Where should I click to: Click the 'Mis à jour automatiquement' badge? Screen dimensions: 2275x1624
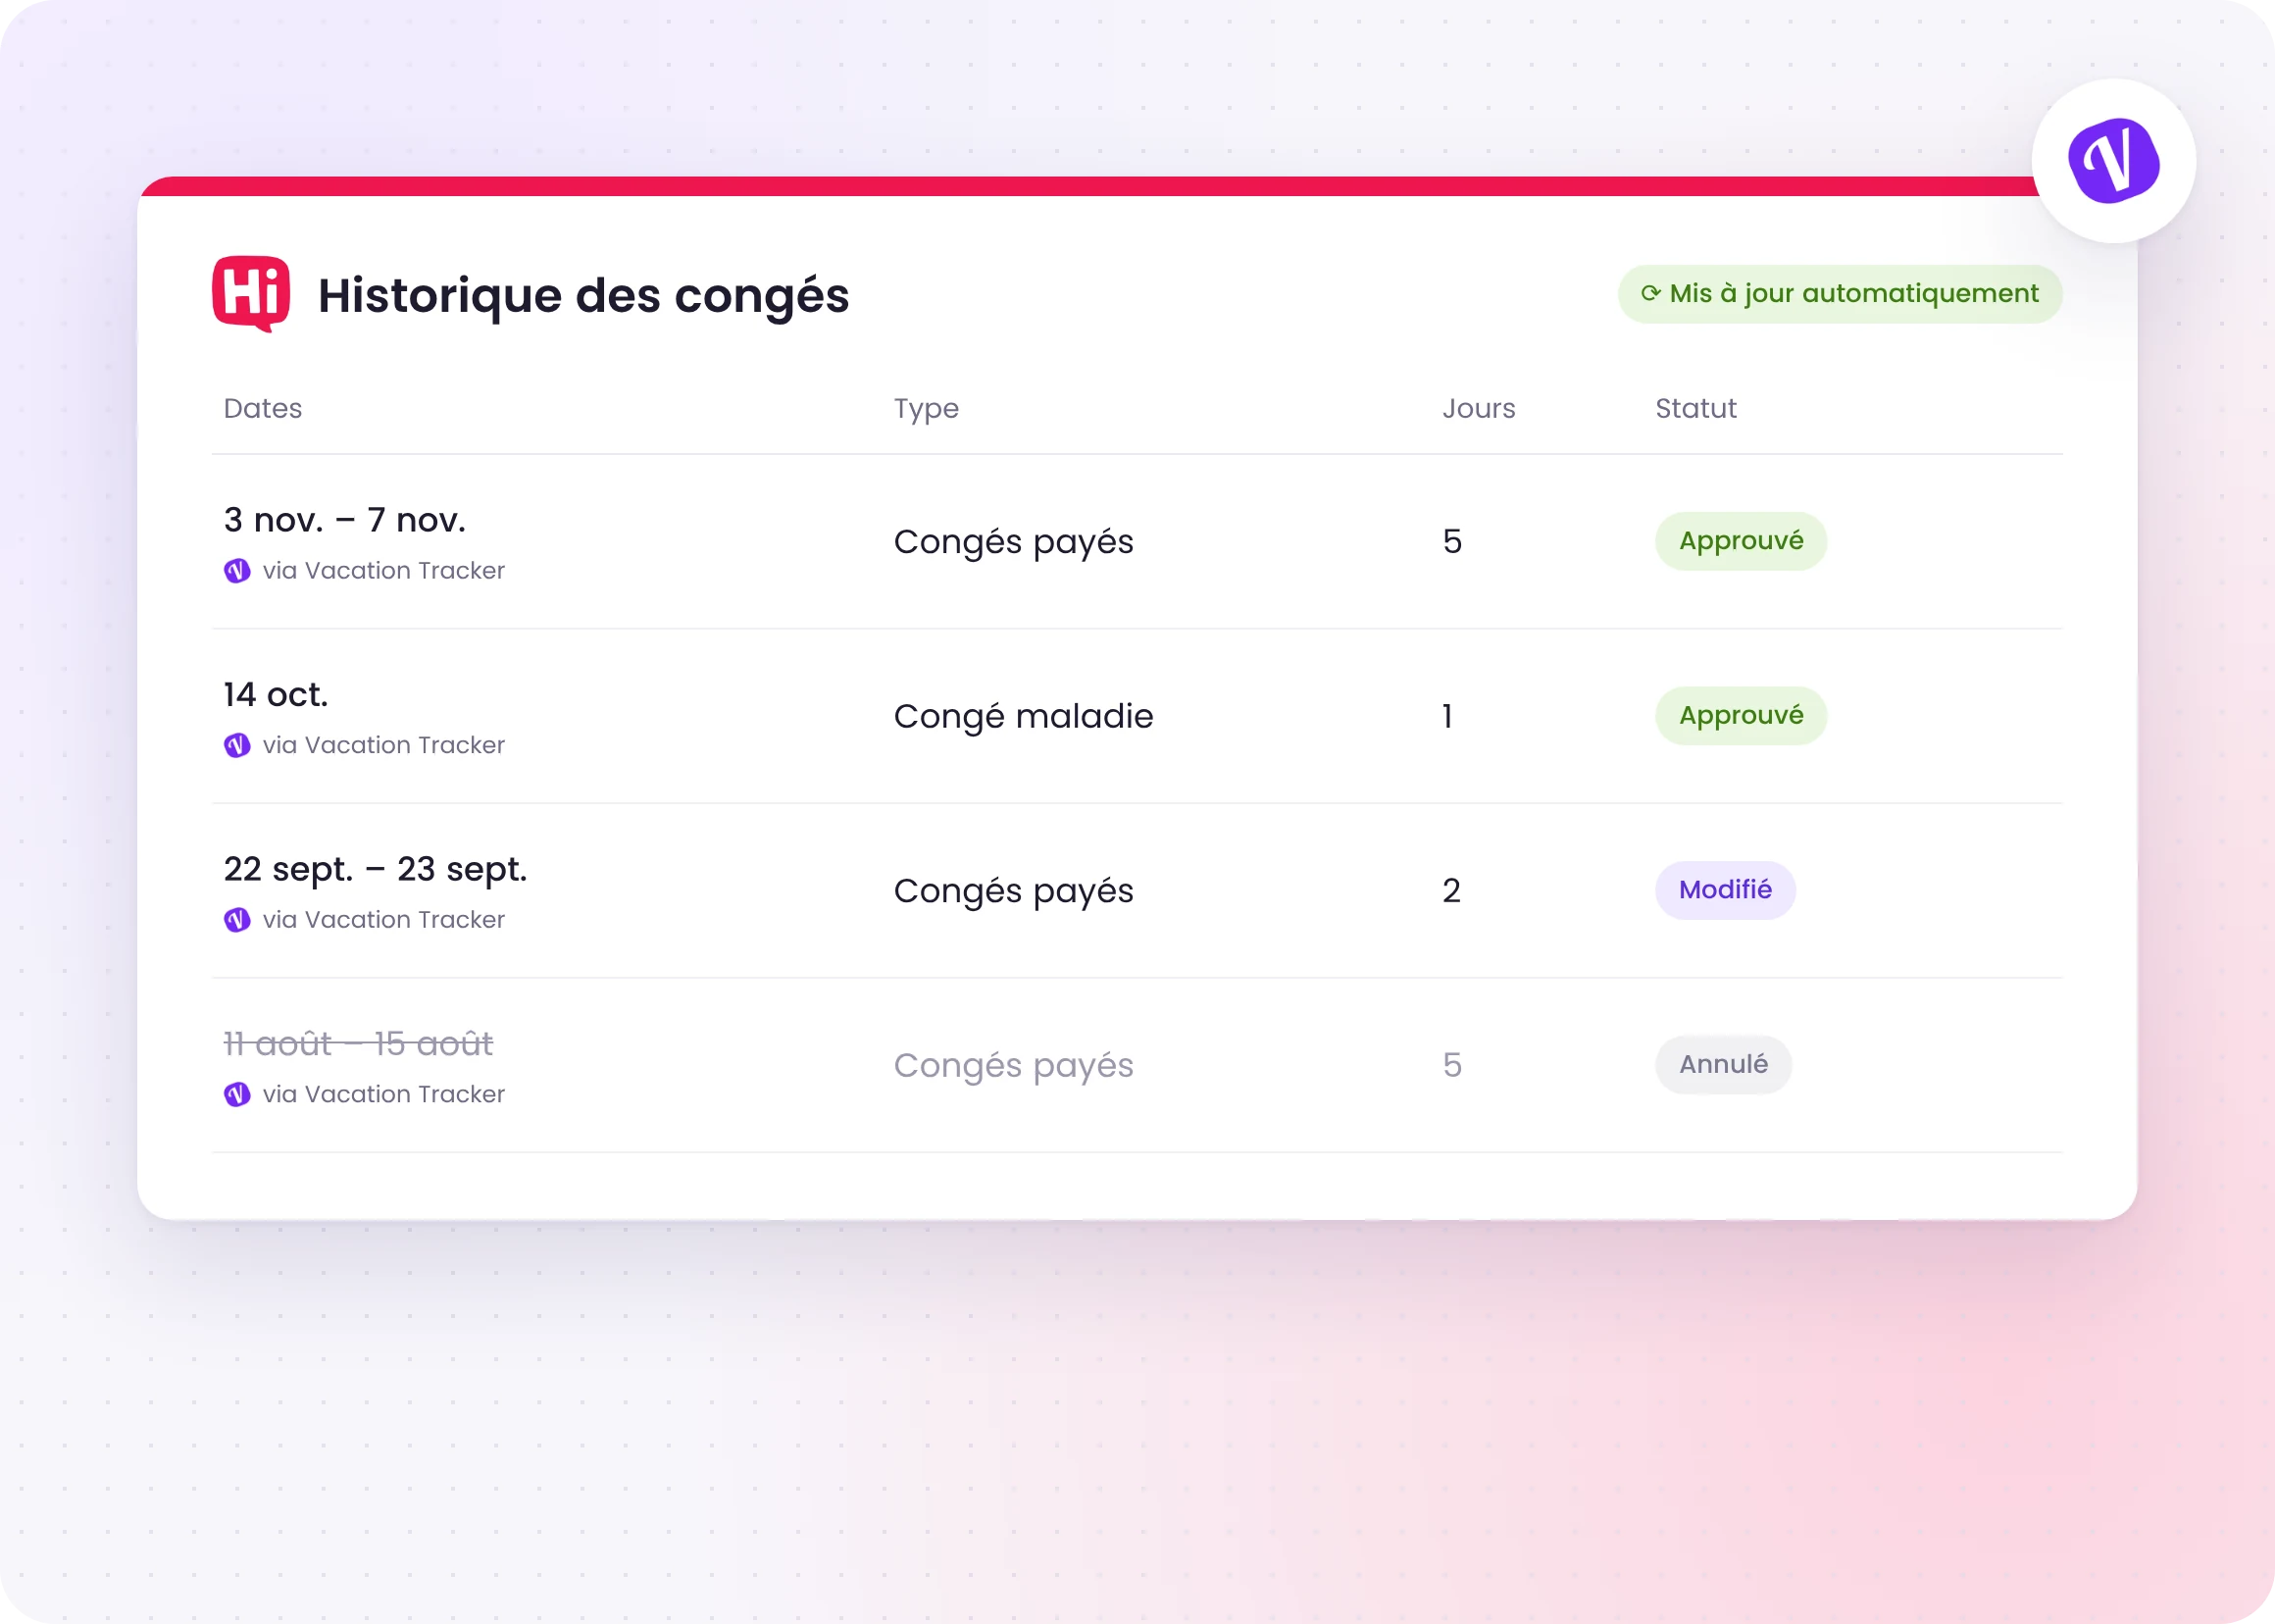1839,294
